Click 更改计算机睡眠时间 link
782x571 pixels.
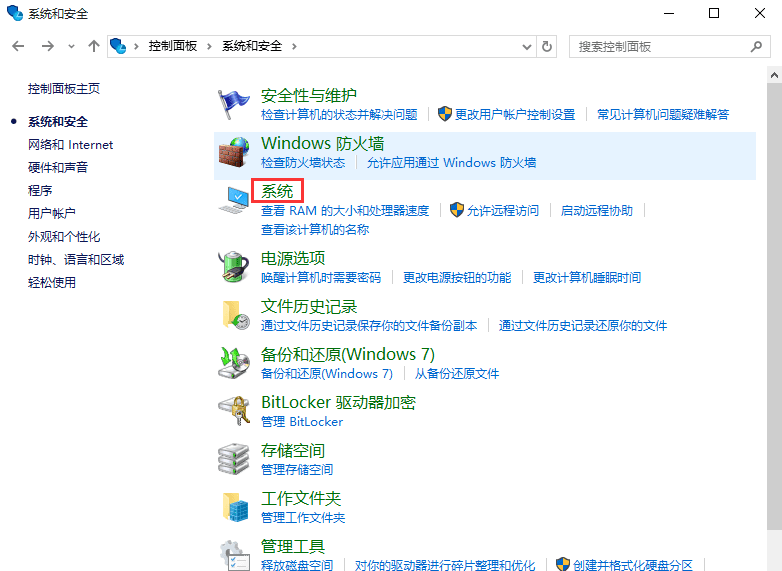pos(587,277)
